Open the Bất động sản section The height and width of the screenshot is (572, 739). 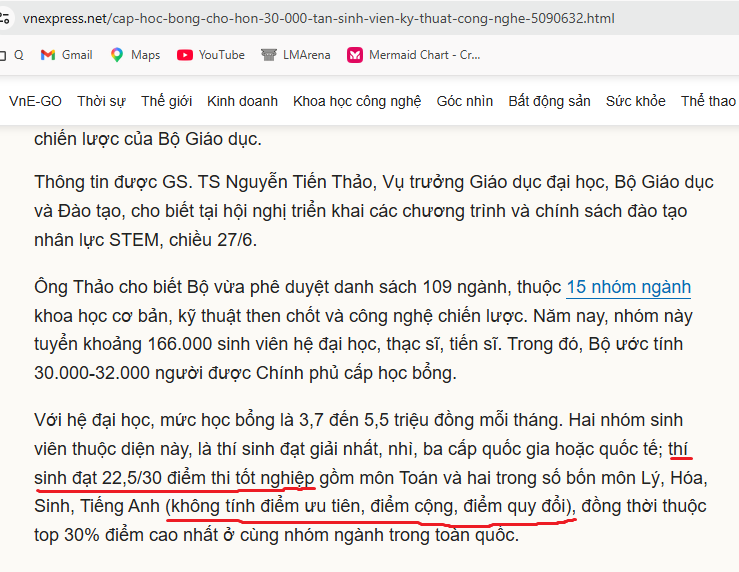click(x=549, y=101)
